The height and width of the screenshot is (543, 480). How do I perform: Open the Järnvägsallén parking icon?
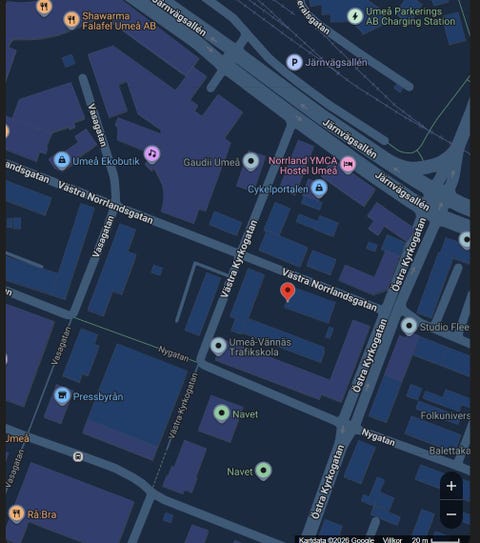294,63
